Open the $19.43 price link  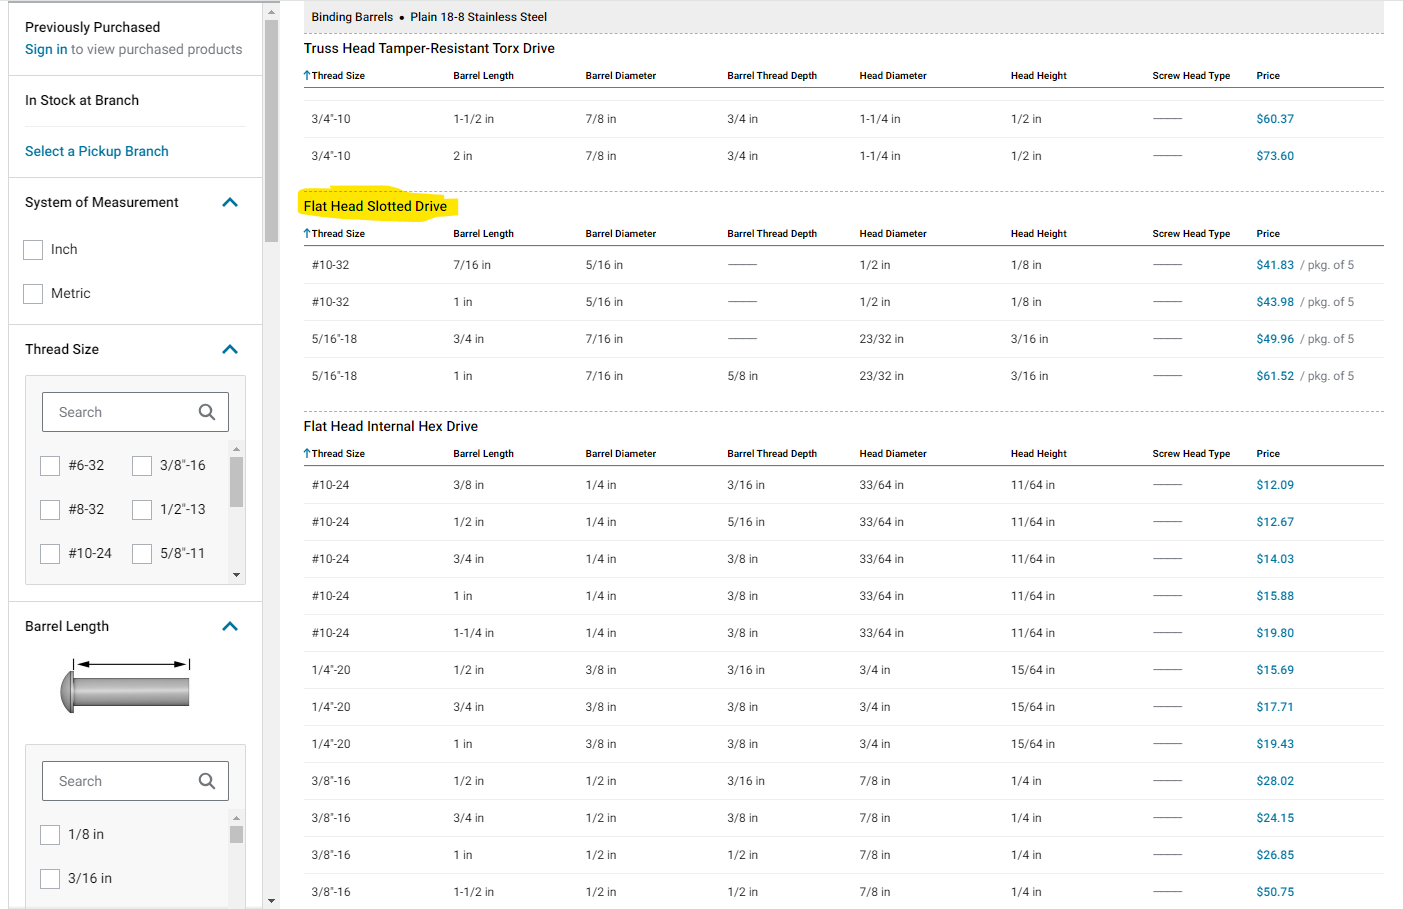[x=1275, y=744]
